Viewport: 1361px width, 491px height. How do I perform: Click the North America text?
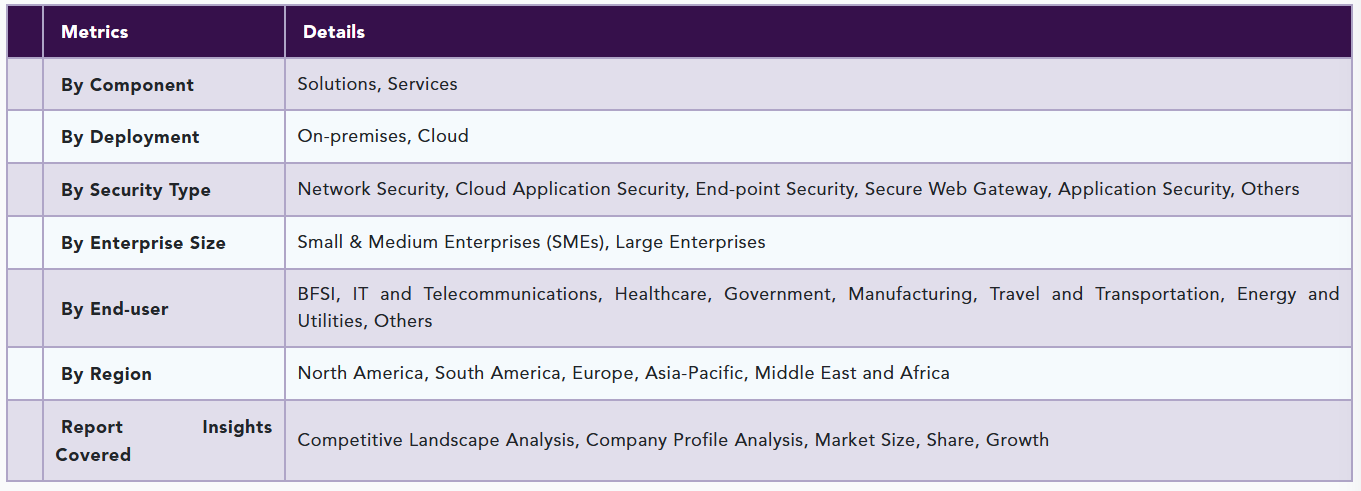360,373
